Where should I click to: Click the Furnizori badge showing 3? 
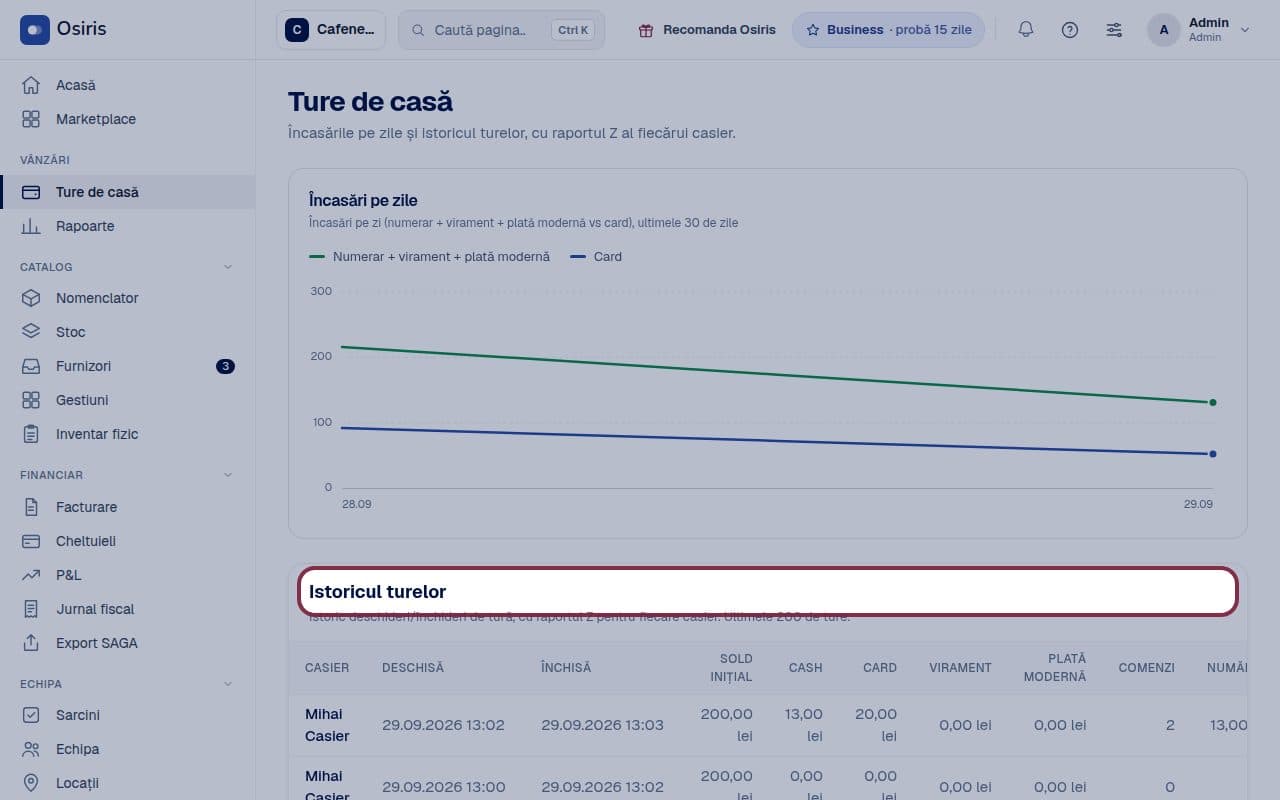coord(225,366)
